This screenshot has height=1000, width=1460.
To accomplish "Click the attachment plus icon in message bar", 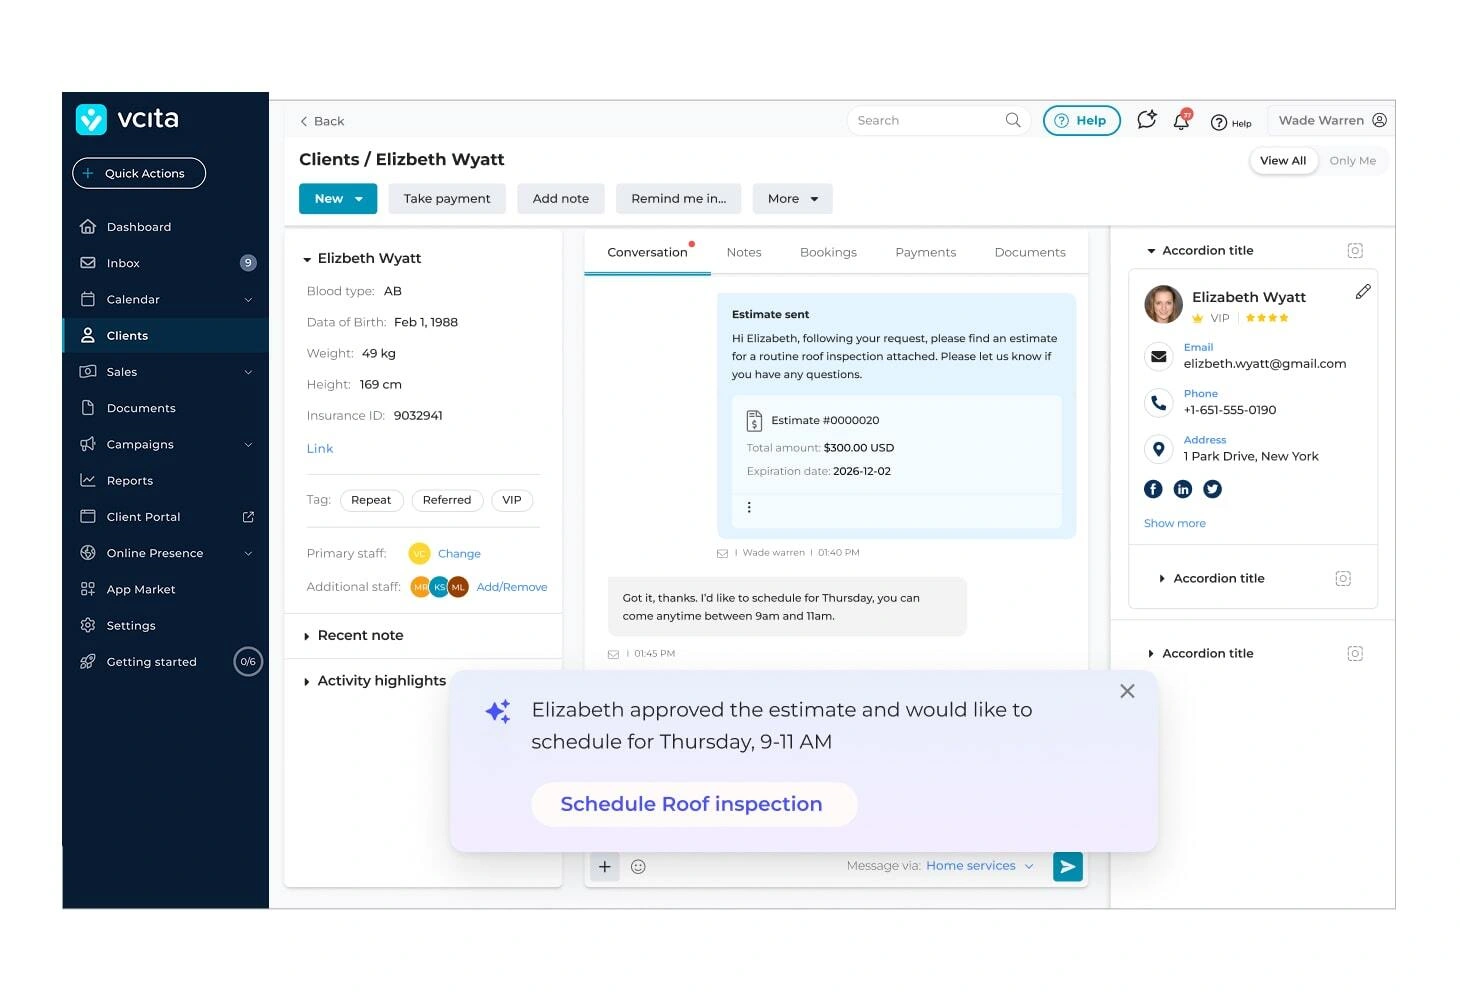I will pyautogui.click(x=605, y=866).
